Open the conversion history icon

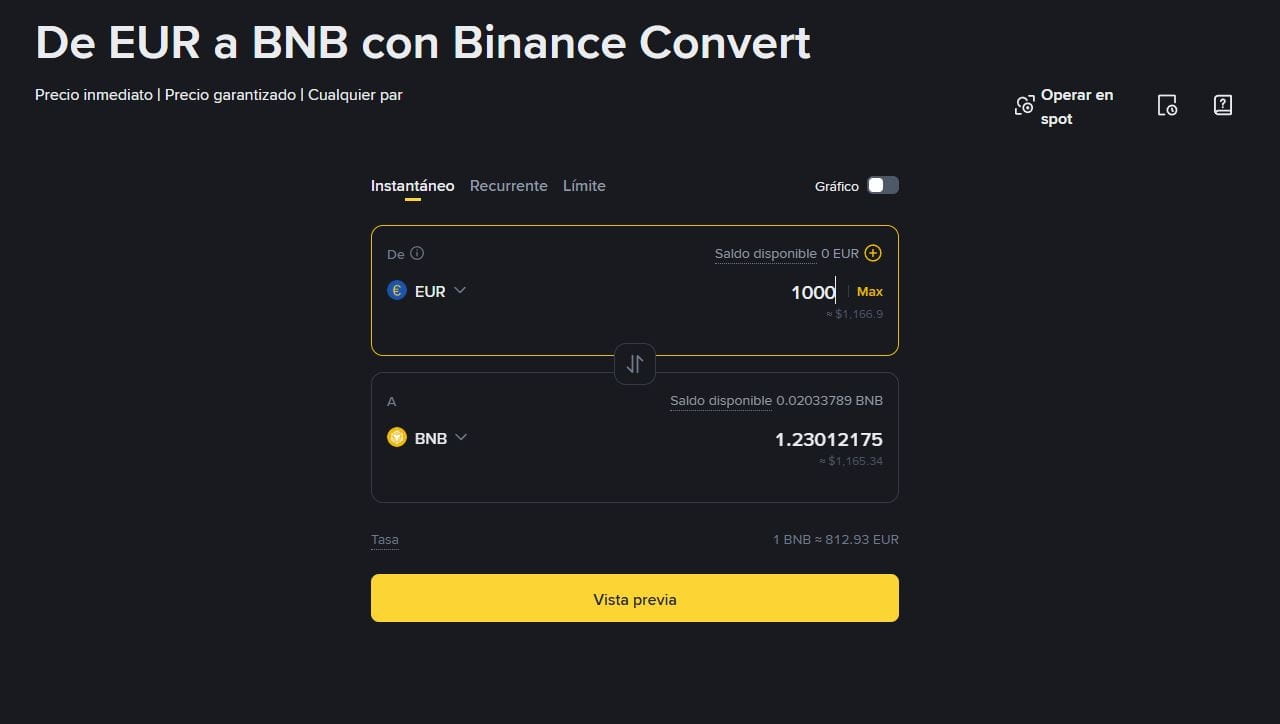[1167, 106]
